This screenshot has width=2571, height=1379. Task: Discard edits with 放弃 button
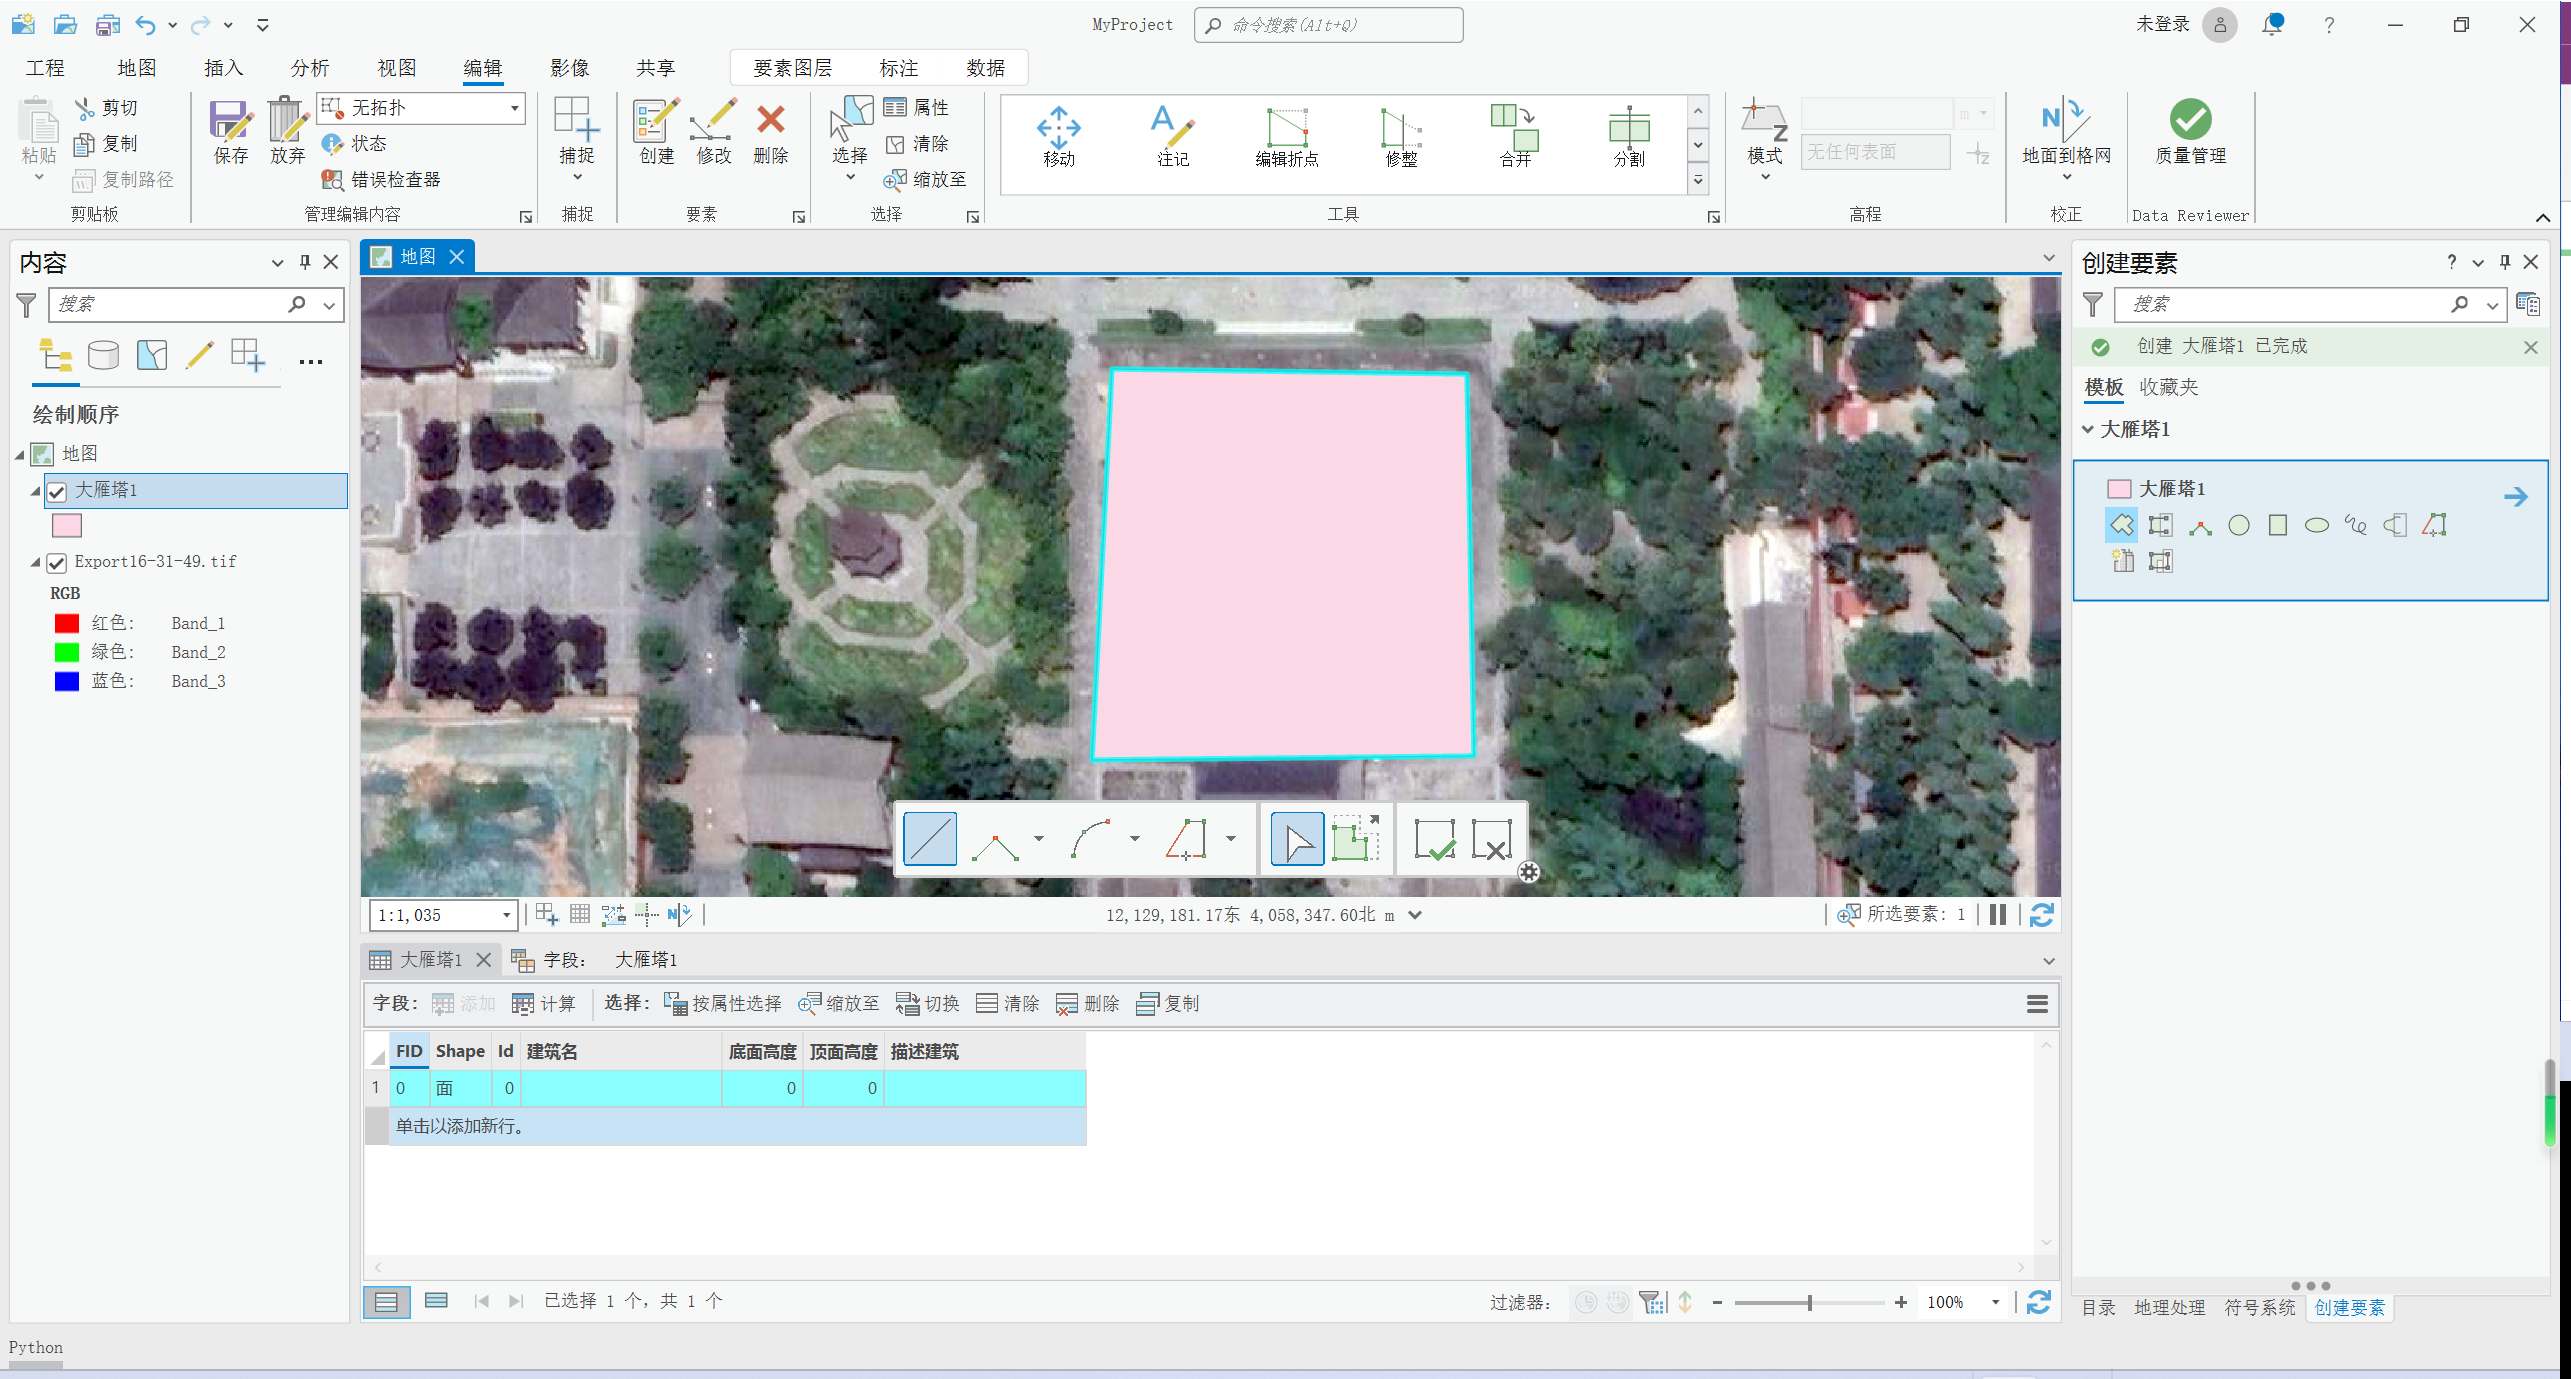[x=287, y=131]
